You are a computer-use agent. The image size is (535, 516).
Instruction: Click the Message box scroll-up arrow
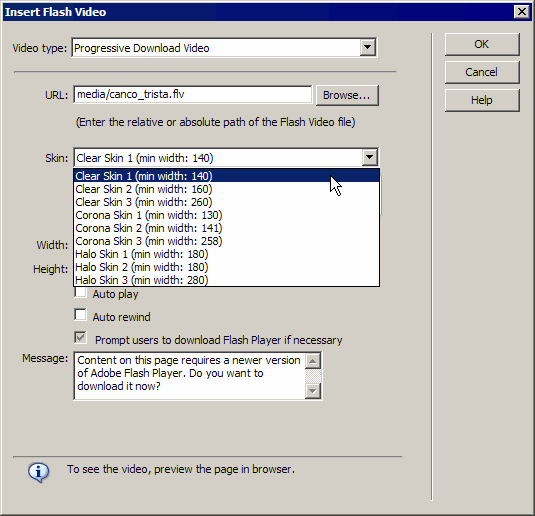[x=313, y=361]
